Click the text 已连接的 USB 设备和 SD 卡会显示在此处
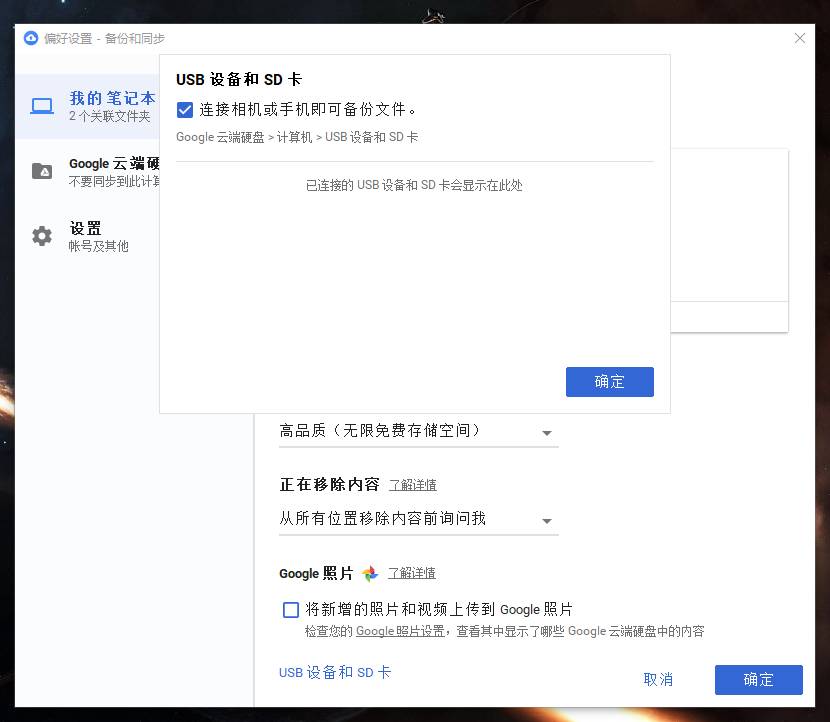The image size is (830, 722). [414, 185]
